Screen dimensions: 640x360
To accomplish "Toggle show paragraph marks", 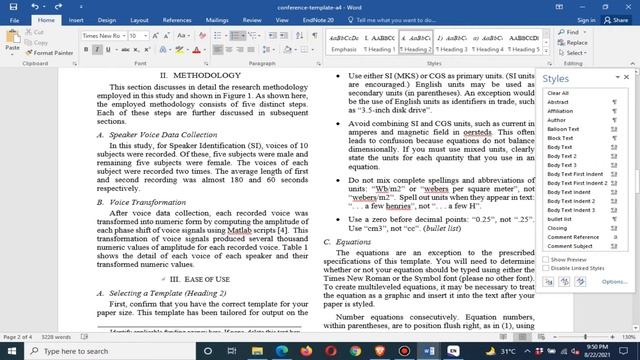I will click(315, 36).
